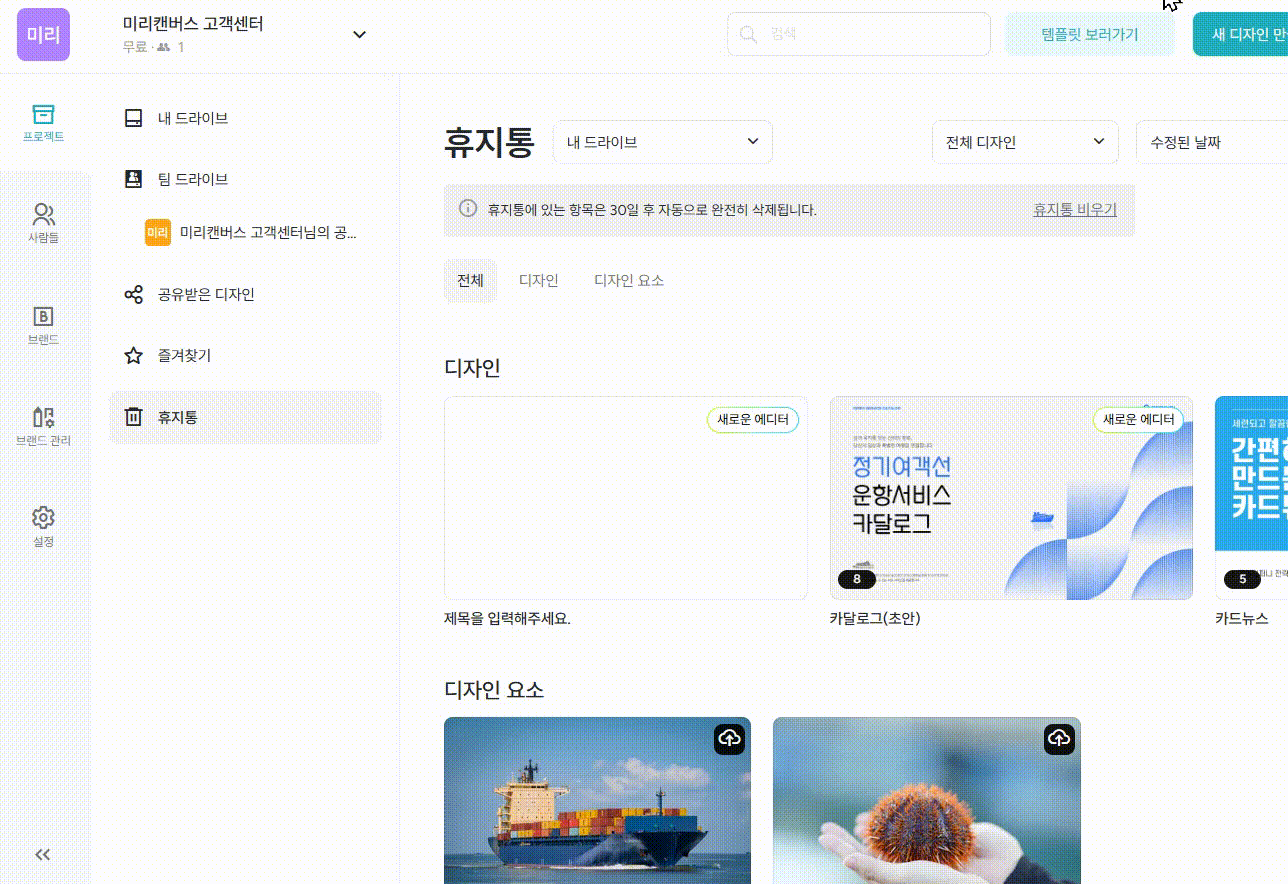The height and width of the screenshot is (884, 1288).
Task: Open the 브랜드 관리 icon
Action: click(43, 418)
